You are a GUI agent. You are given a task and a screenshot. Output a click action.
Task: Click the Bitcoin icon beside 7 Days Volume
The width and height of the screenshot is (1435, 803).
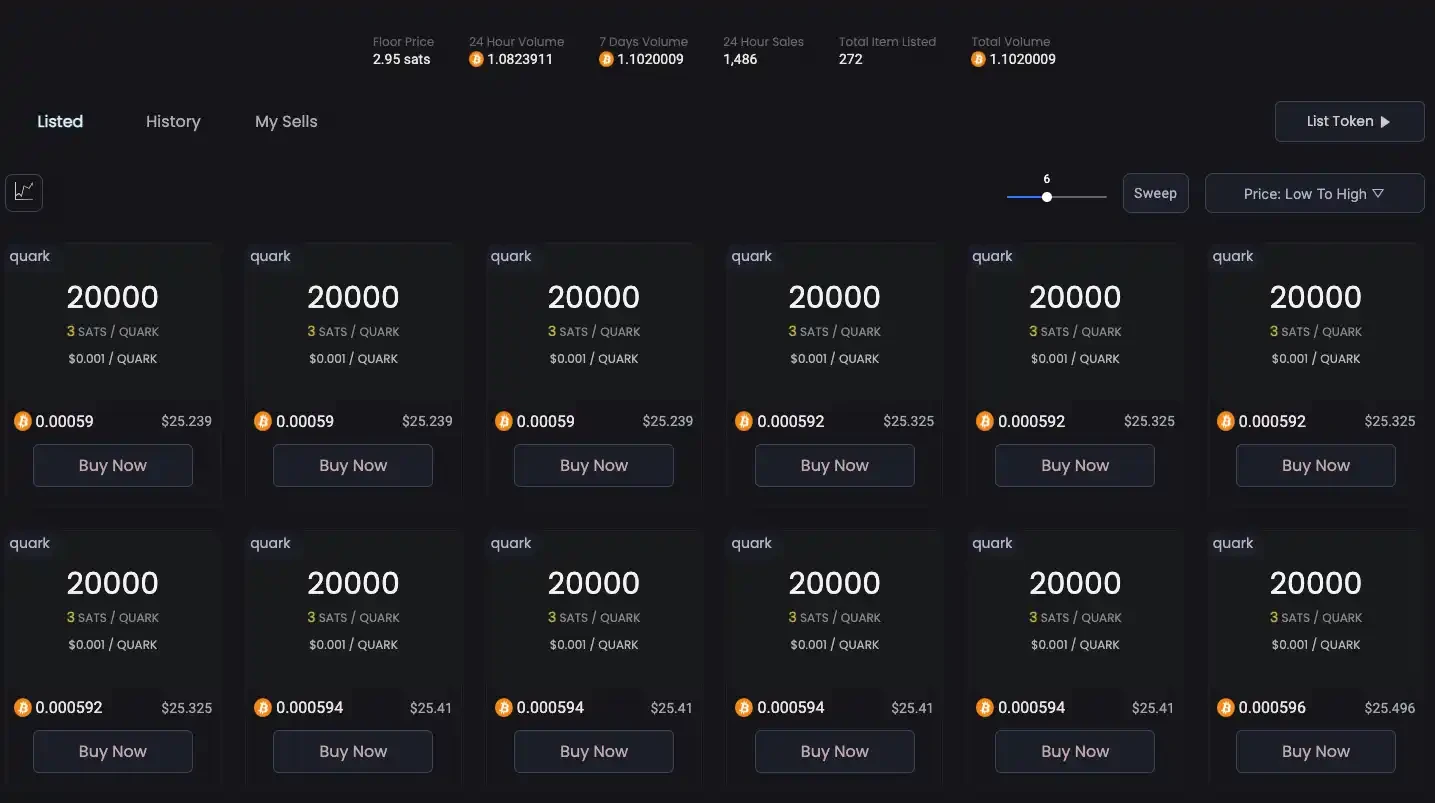606,59
